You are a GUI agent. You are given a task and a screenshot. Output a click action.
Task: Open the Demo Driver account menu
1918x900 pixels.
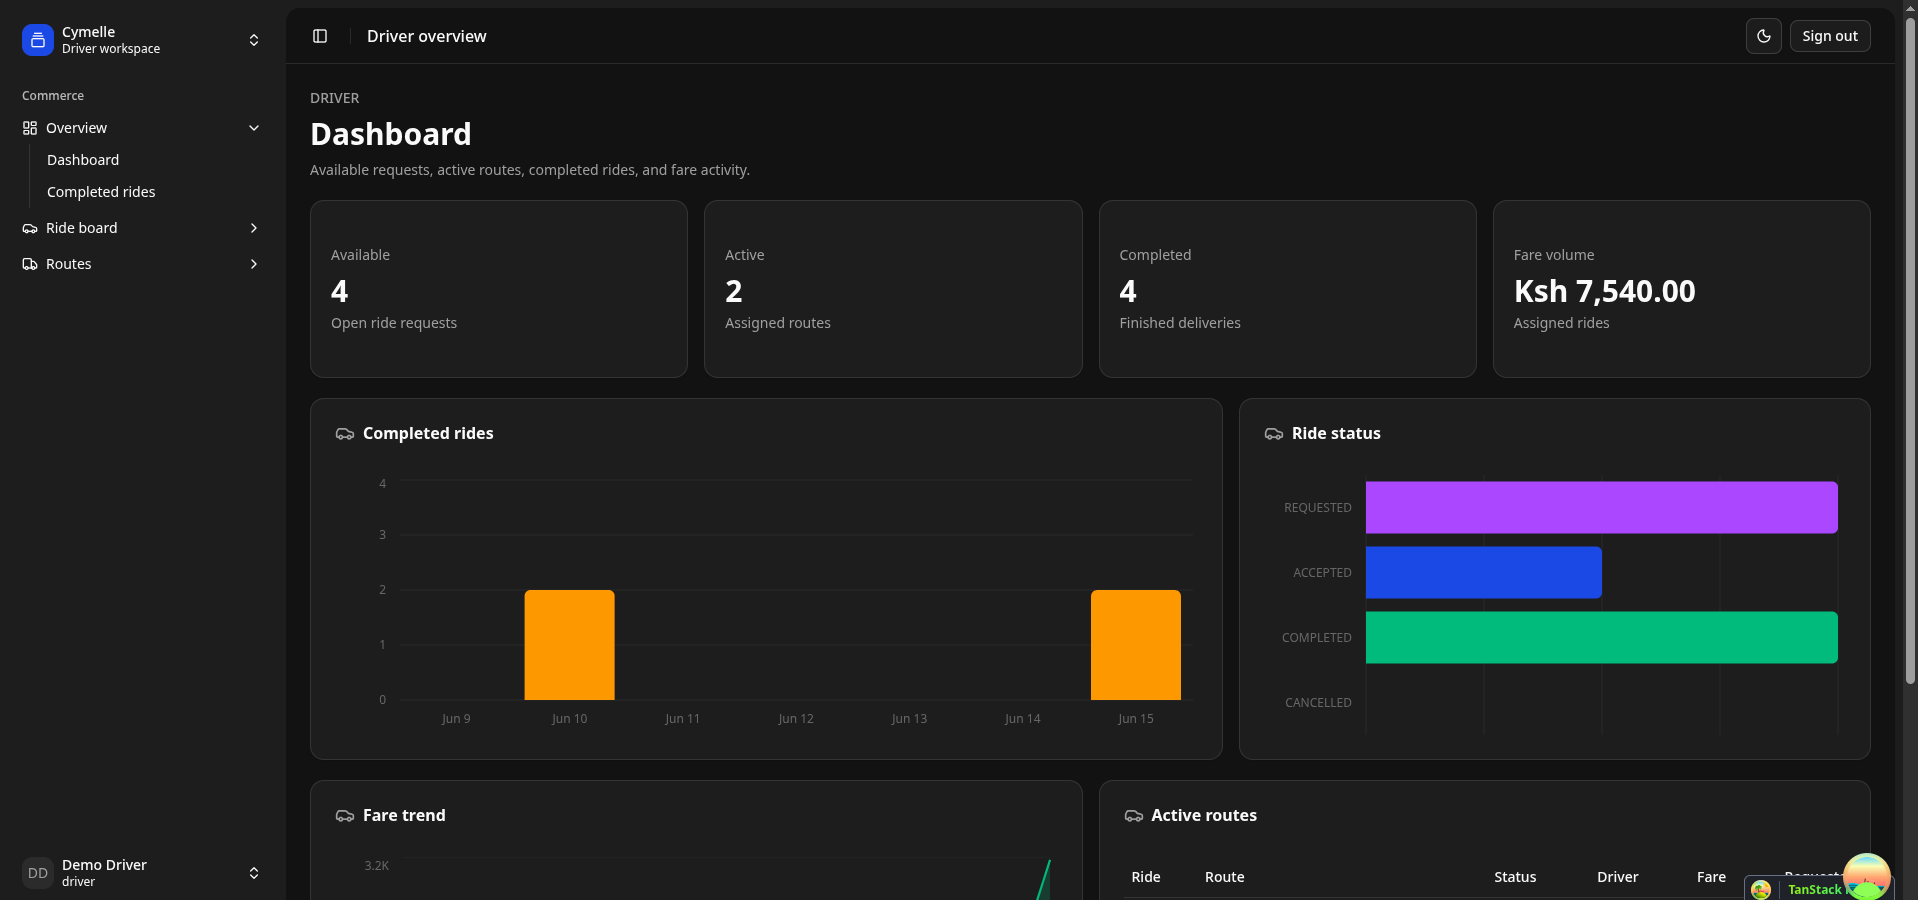tap(142, 873)
